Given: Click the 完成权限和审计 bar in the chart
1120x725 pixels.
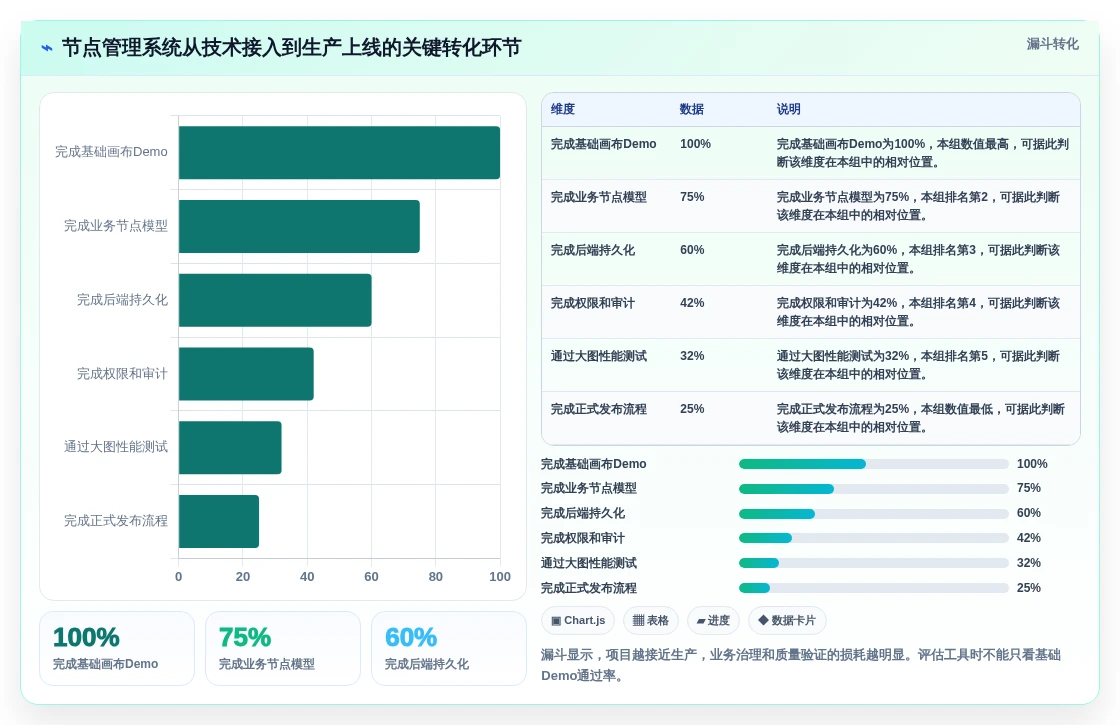Looking at the screenshot, I should (x=246, y=374).
